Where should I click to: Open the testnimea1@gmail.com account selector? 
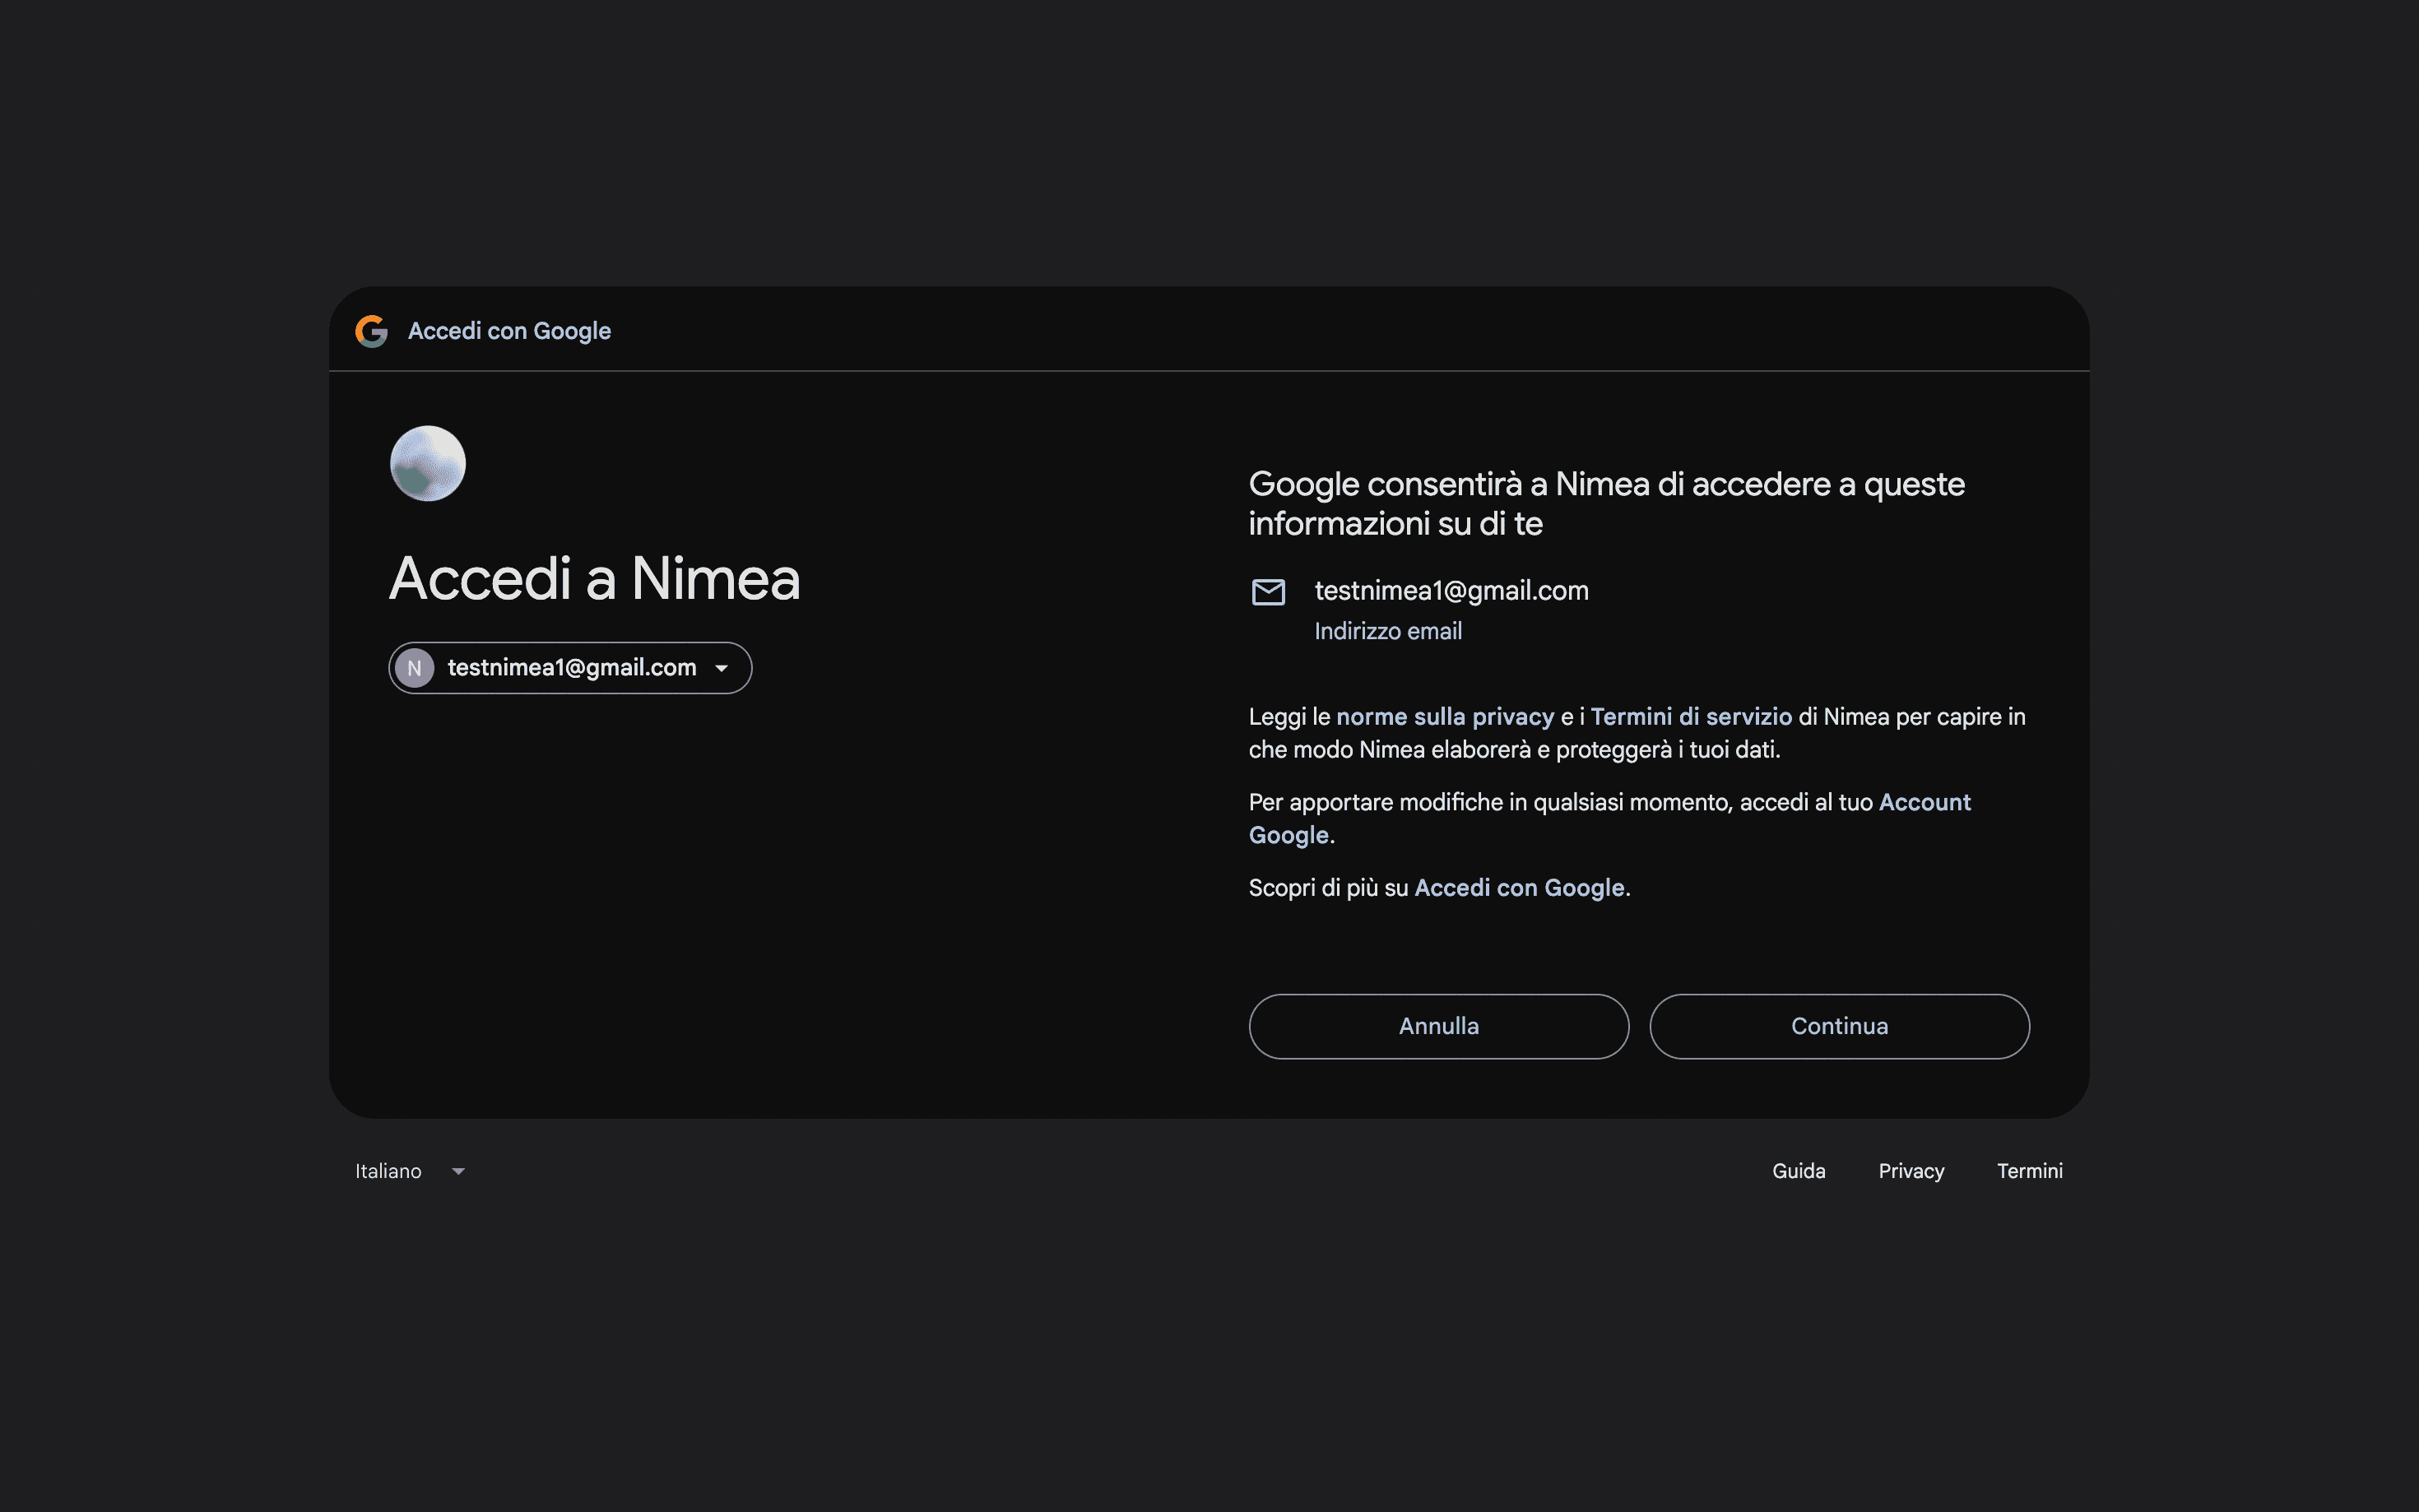(570, 668)
